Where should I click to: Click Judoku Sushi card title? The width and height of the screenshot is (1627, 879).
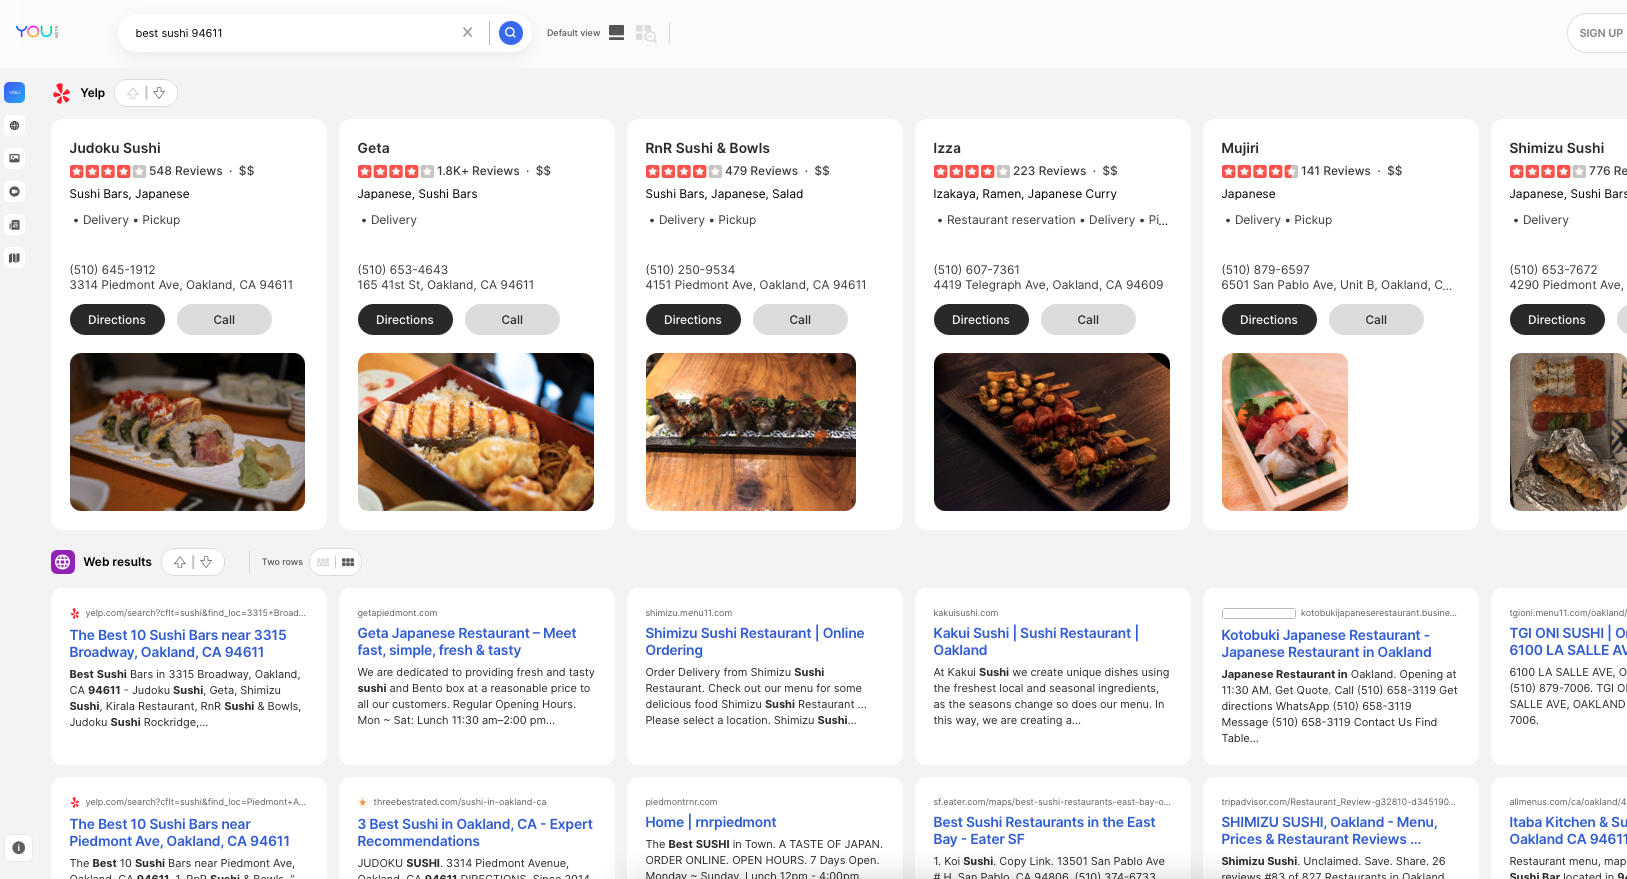[115, 148]
